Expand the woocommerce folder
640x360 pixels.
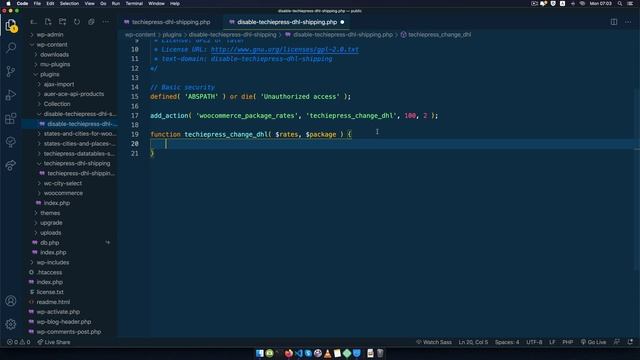[x=63, y=193]
